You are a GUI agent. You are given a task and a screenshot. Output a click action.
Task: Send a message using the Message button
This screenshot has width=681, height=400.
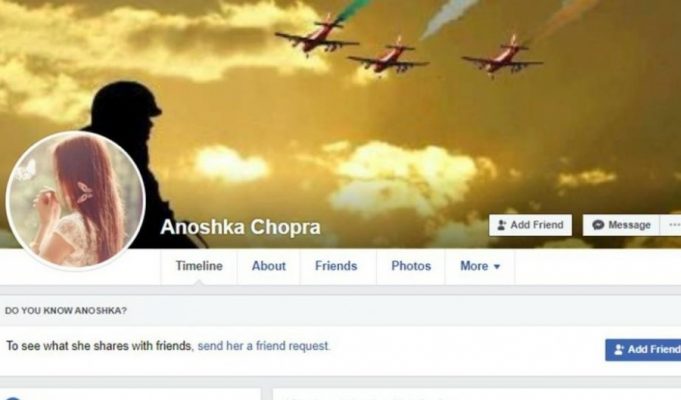point(621,225)
